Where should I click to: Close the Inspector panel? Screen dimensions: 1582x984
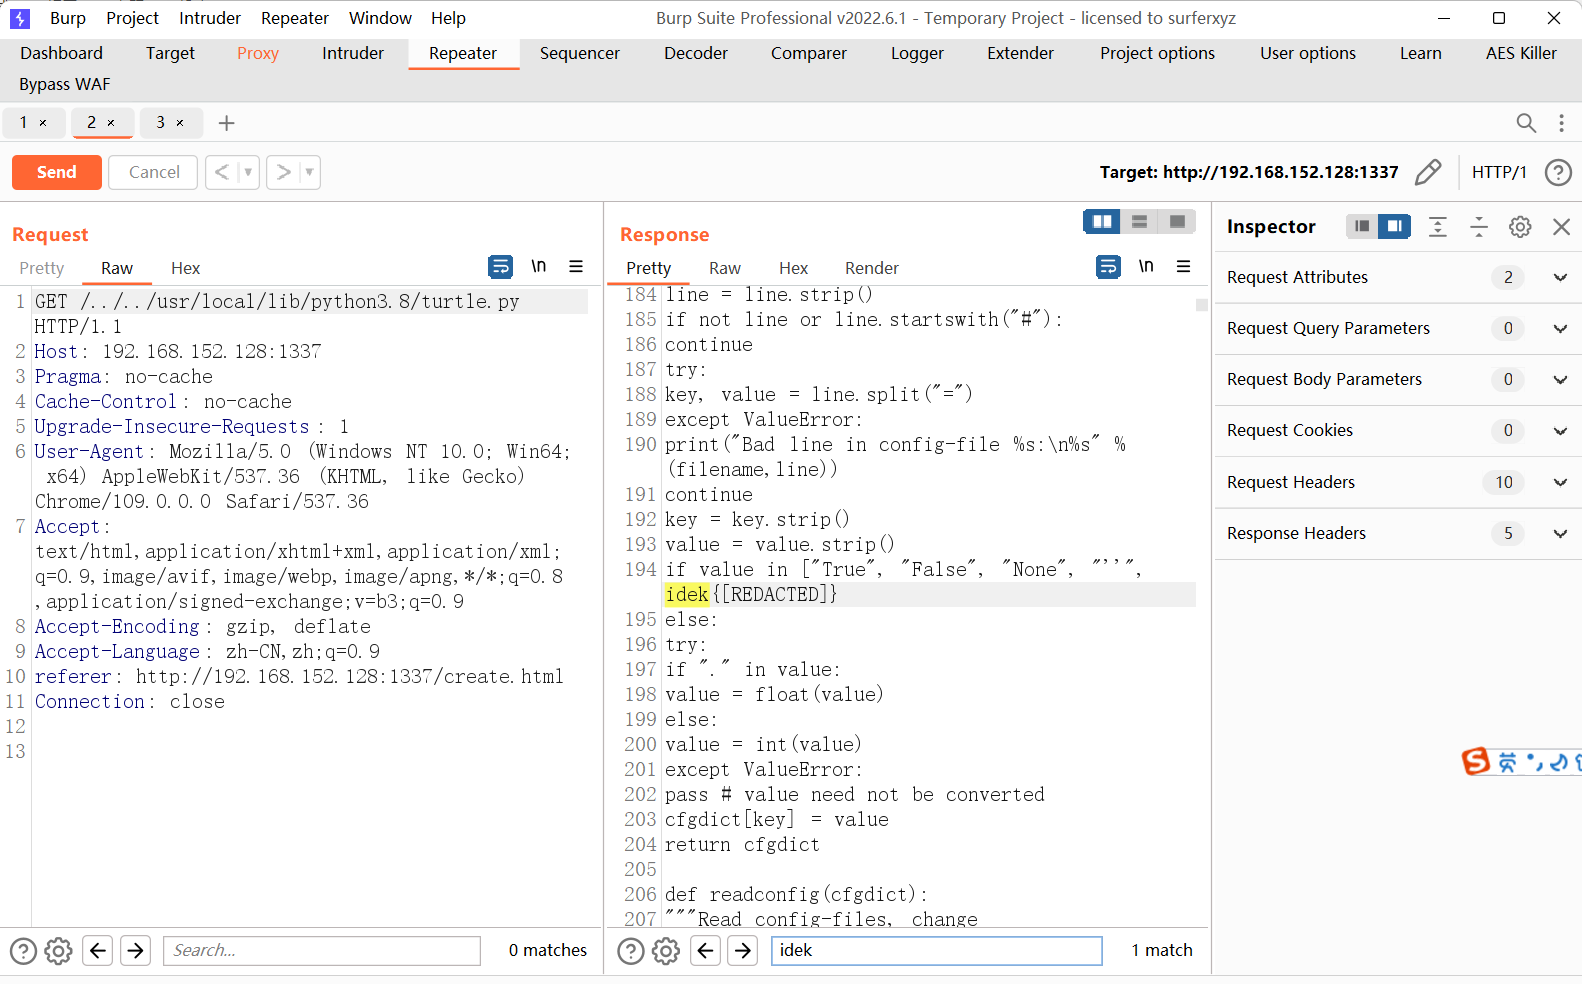click(x=1561, y=227)
